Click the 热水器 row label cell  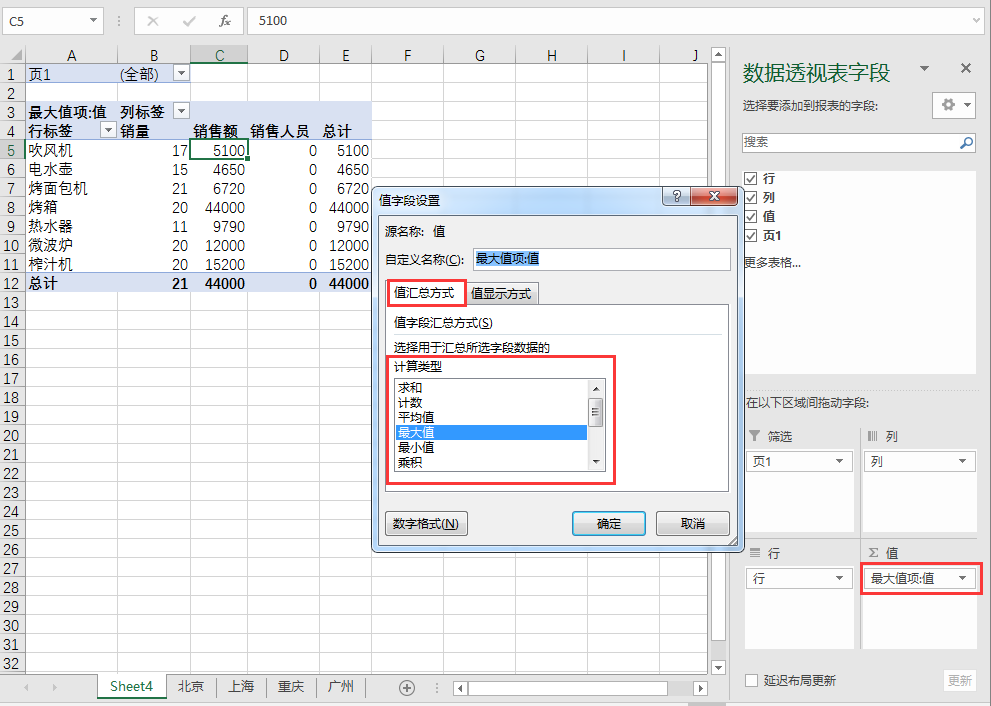point(71,226)
